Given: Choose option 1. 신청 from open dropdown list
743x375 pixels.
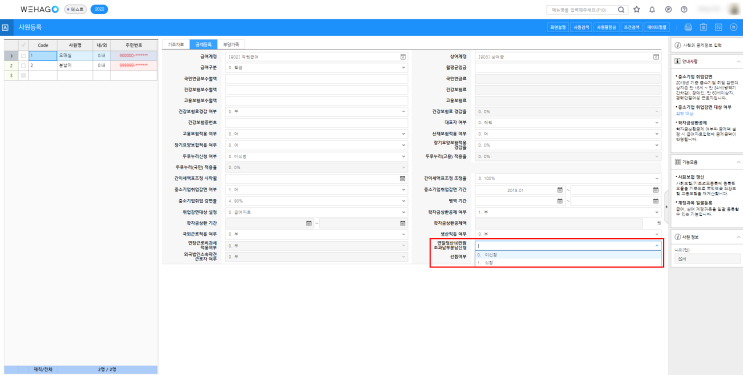Looking at the screenshot, I should (x=568, y=262).
